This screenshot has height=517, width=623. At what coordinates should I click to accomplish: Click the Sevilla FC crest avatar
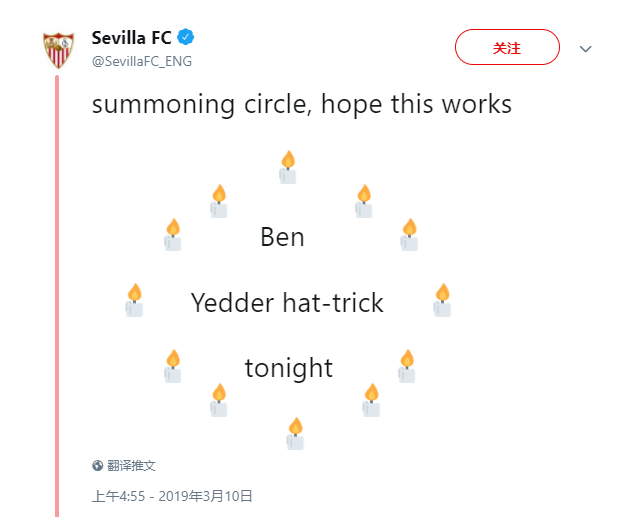58,50
